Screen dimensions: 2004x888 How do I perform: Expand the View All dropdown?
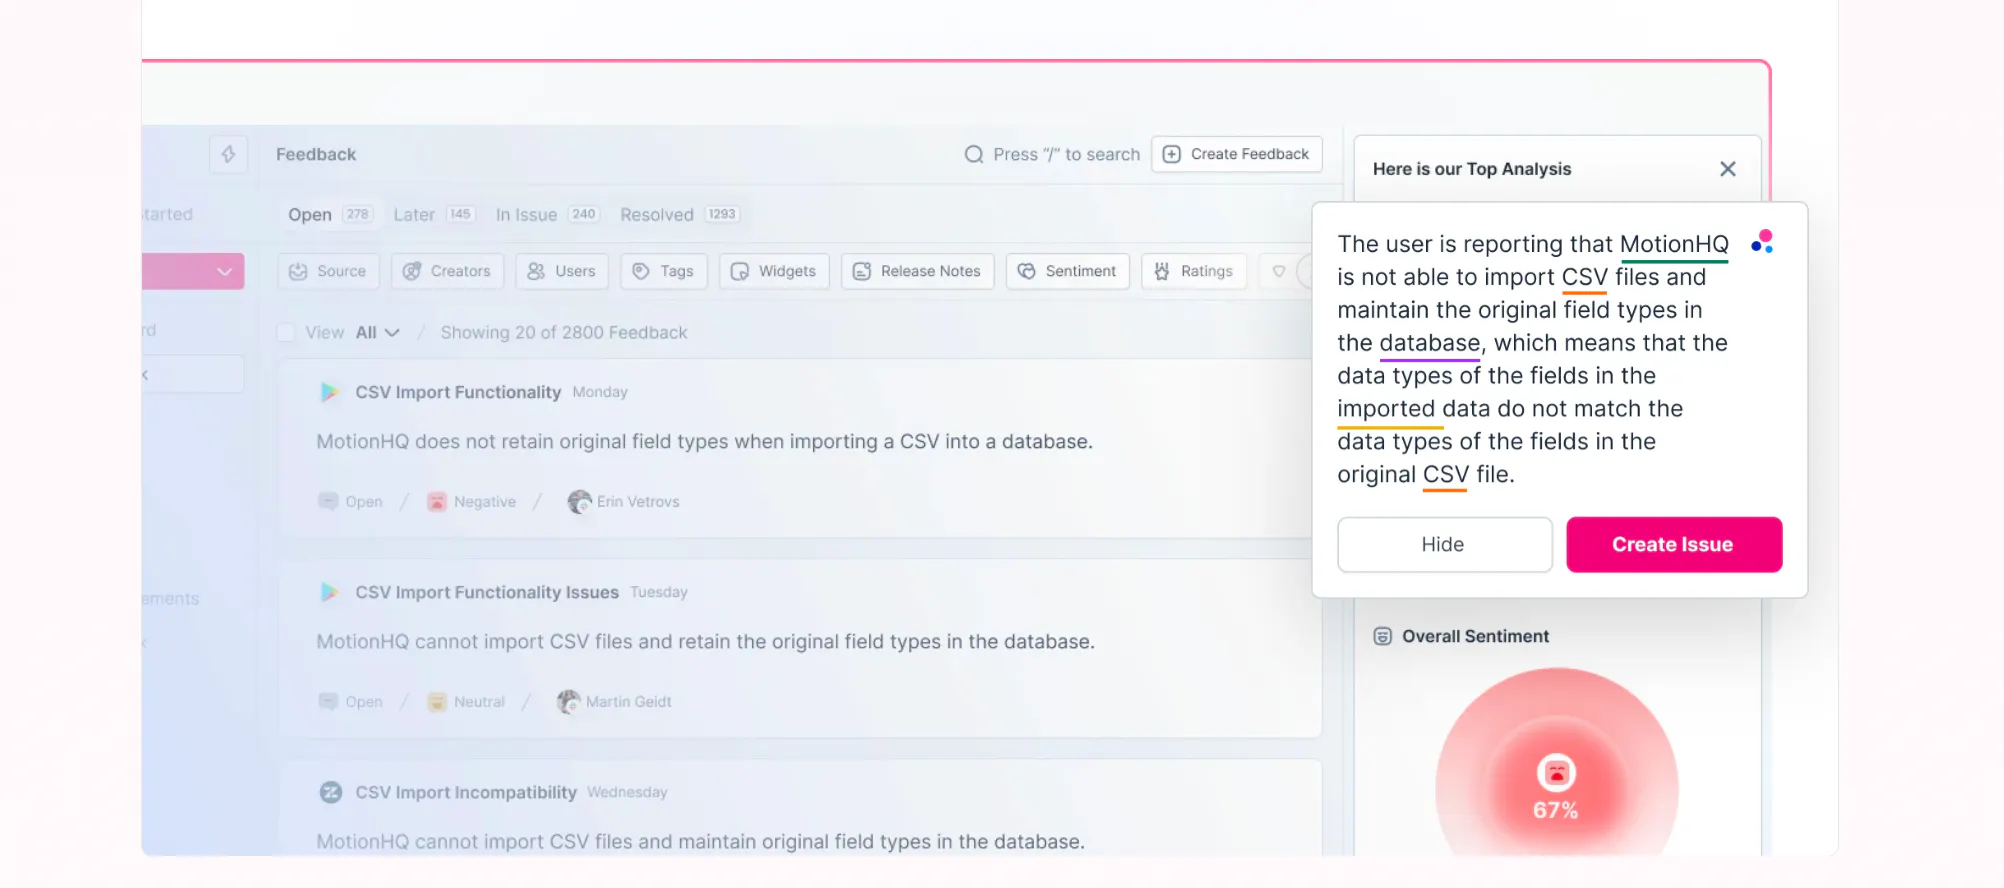click(377, 332)
